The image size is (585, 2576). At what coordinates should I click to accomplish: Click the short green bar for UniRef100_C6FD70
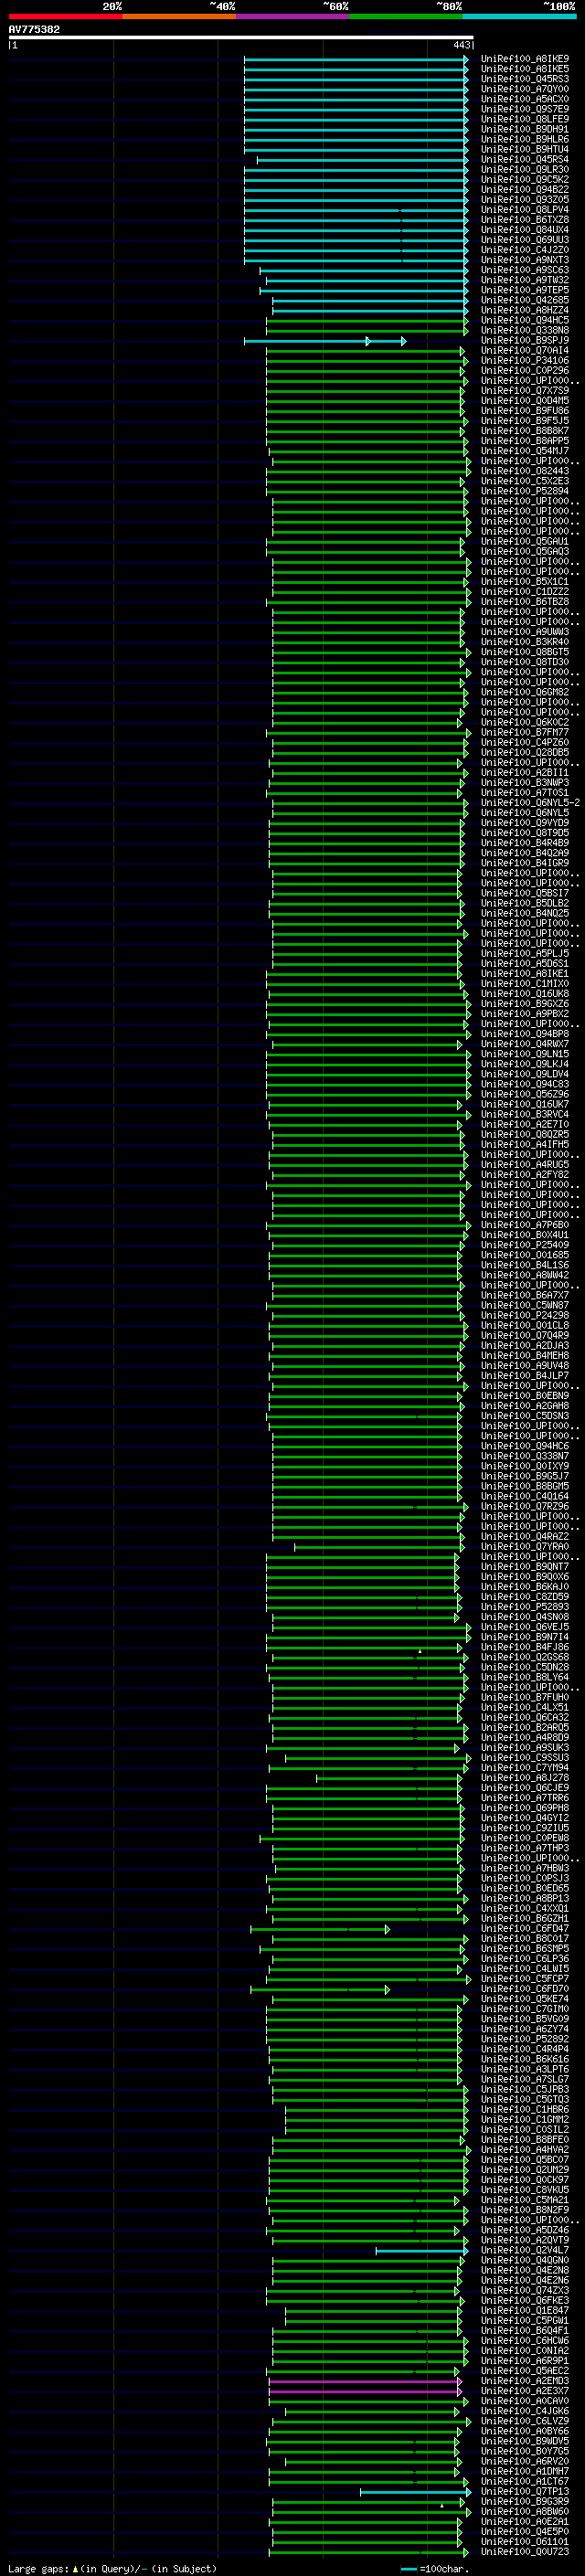pyautogui.click(x=320, y=1989)
